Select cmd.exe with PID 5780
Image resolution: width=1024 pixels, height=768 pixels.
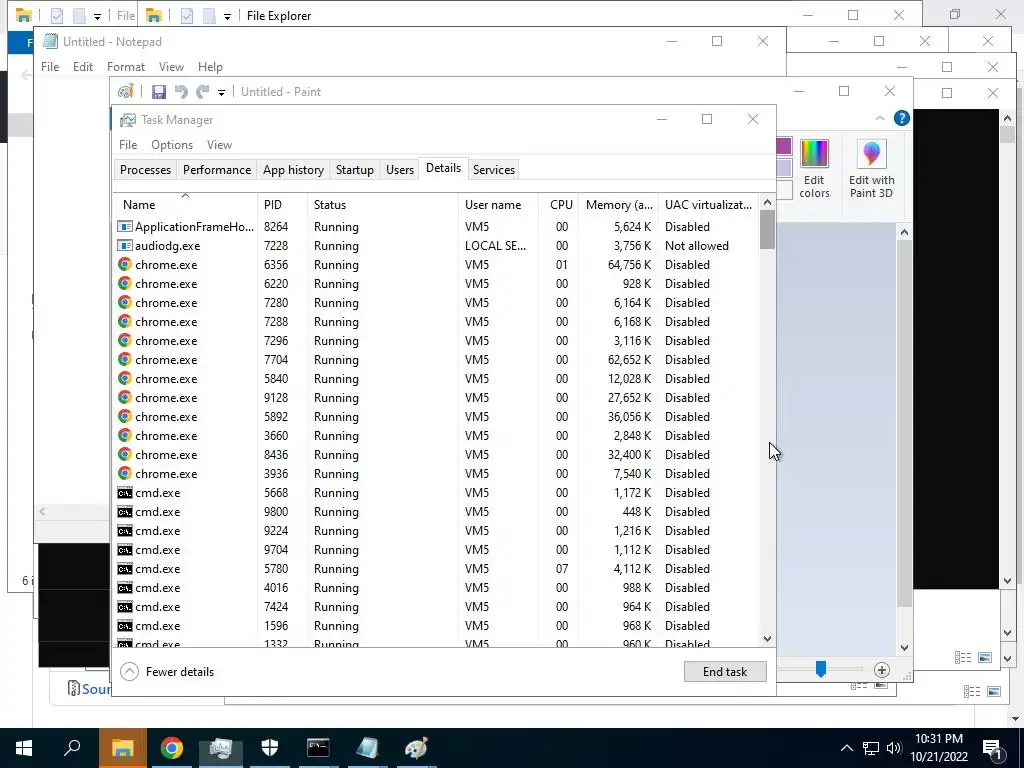coord(436,569)
